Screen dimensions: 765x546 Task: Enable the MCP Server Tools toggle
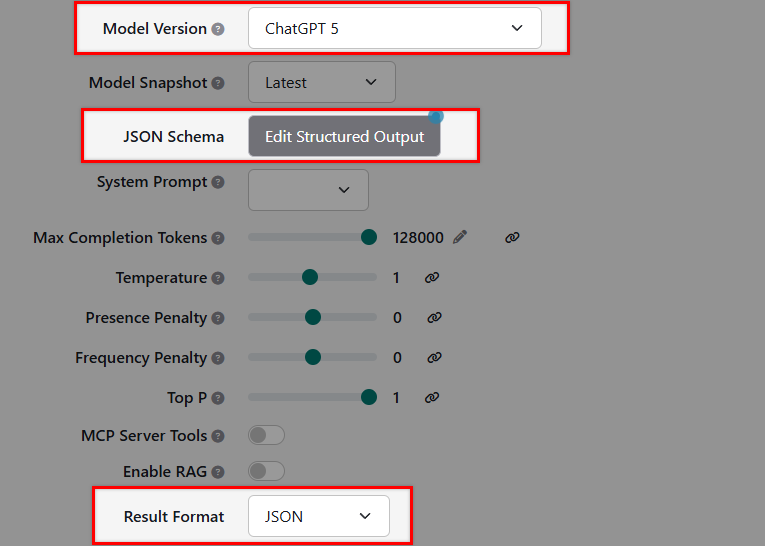pos(266,436)
